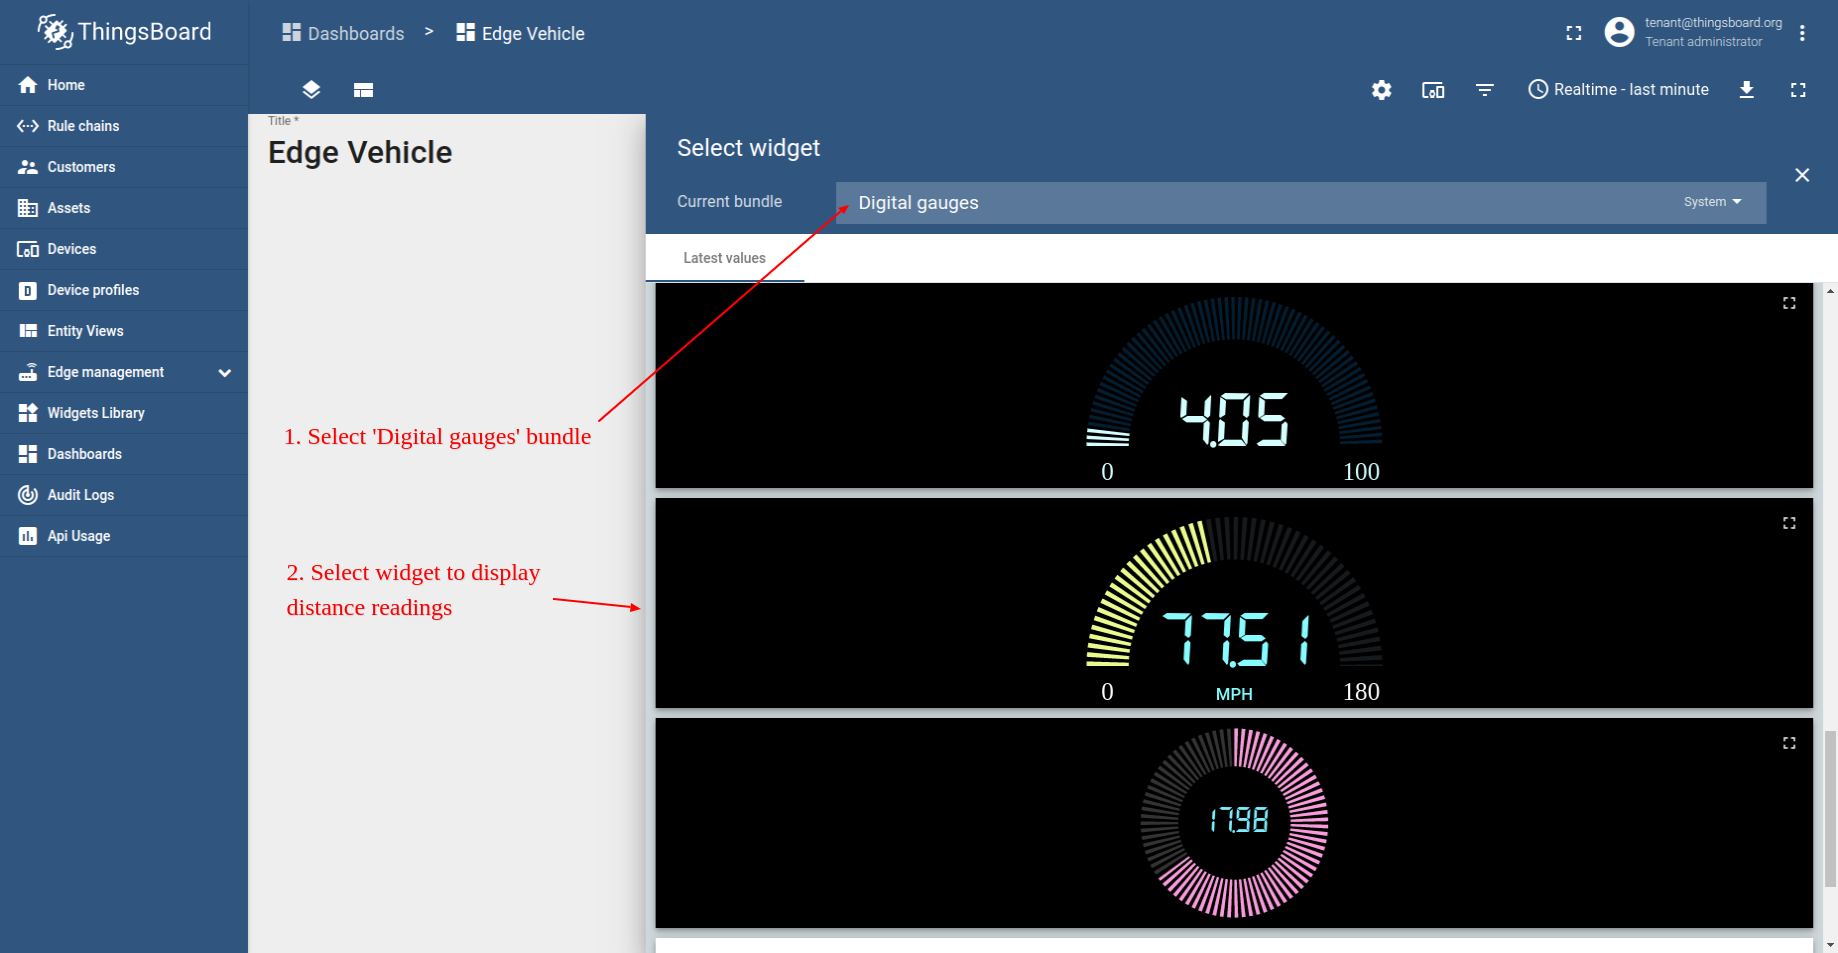1838x953 pixels.
Task: Click the Widgets Library icon
Action: [x=28, y=413]
